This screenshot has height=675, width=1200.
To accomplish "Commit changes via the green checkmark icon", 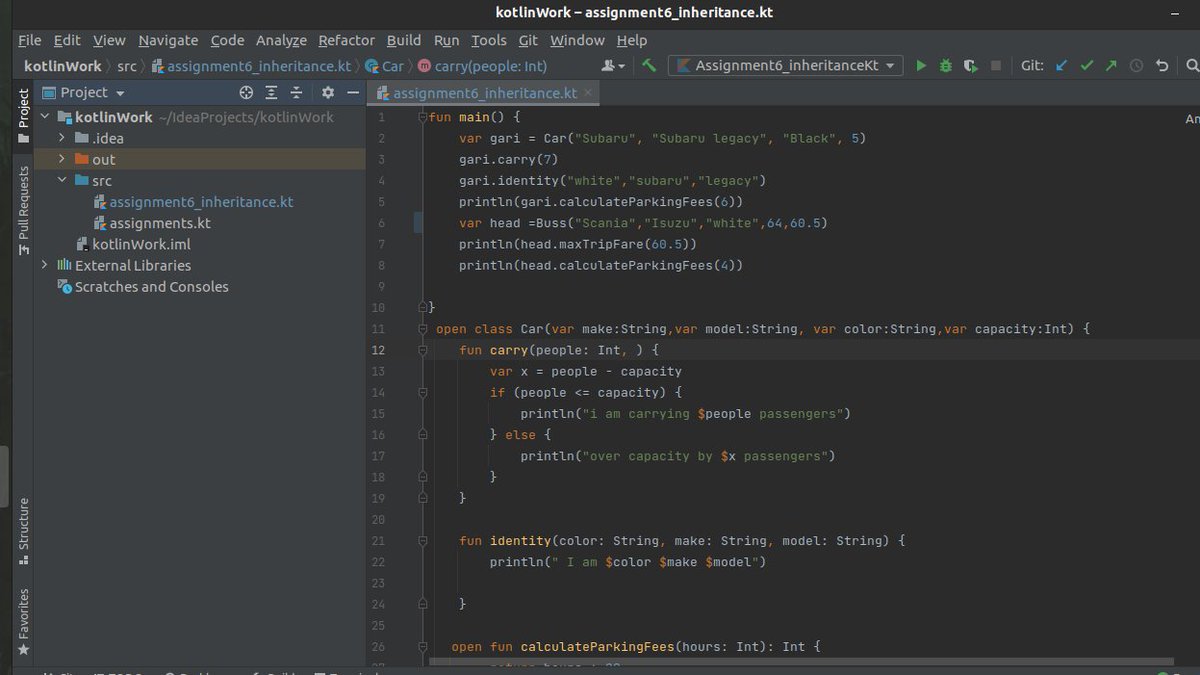I will coord(1087,64).
